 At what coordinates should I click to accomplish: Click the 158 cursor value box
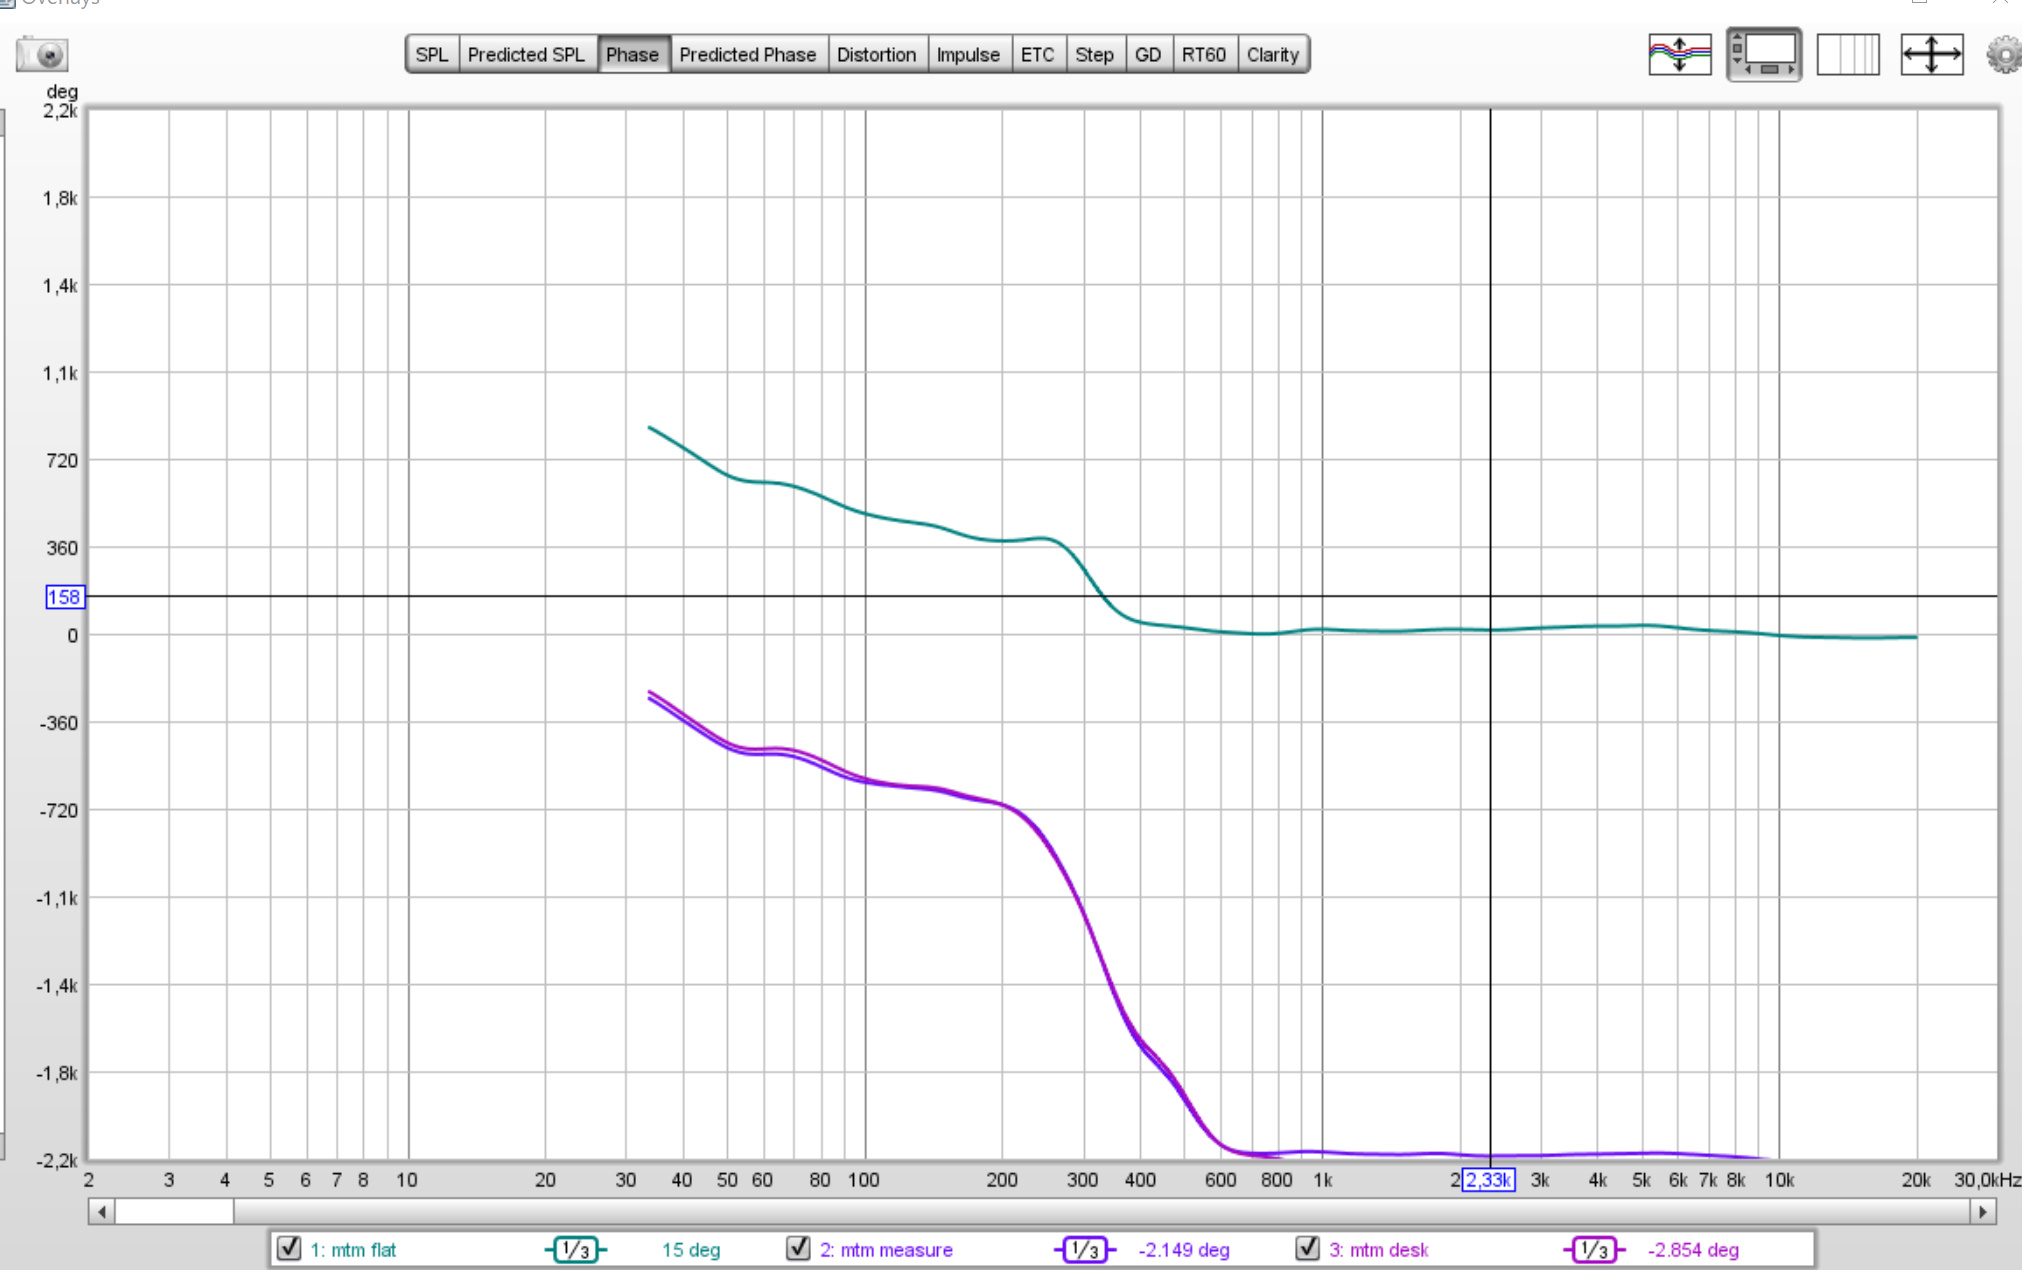click(65, 597)
